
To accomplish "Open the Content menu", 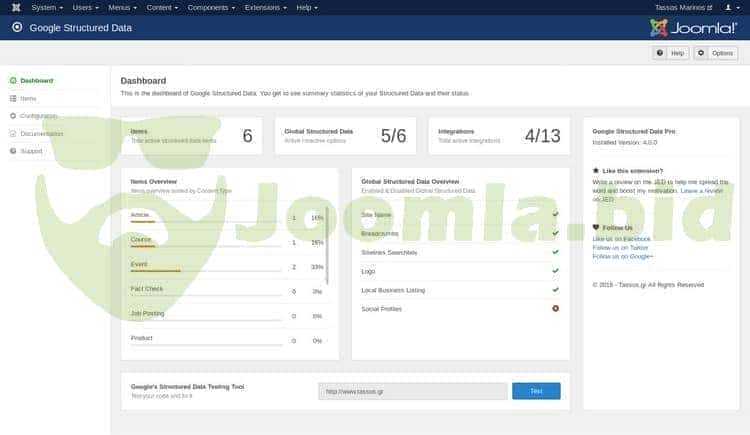I will tap(162, 8).
